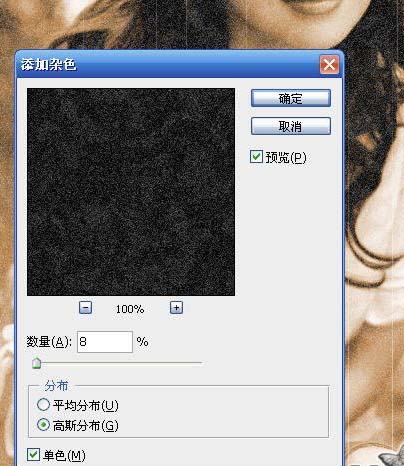Screen dimensions: 404x466
Task: Disable the 单色(M) monochromatic checkbox
Action: [x=33, y=455]
